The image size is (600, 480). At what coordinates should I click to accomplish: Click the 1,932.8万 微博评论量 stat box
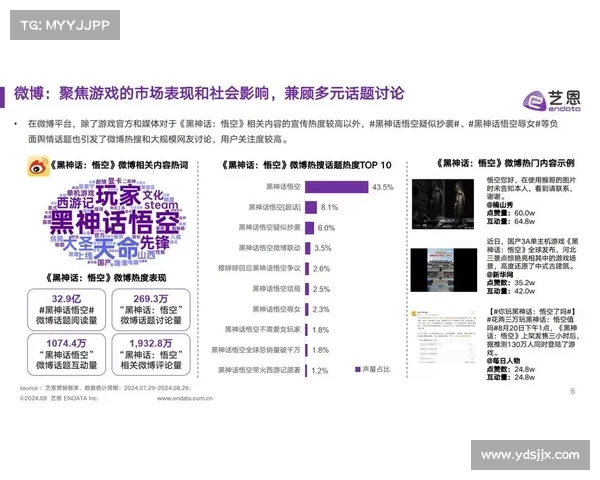(151, 354)
